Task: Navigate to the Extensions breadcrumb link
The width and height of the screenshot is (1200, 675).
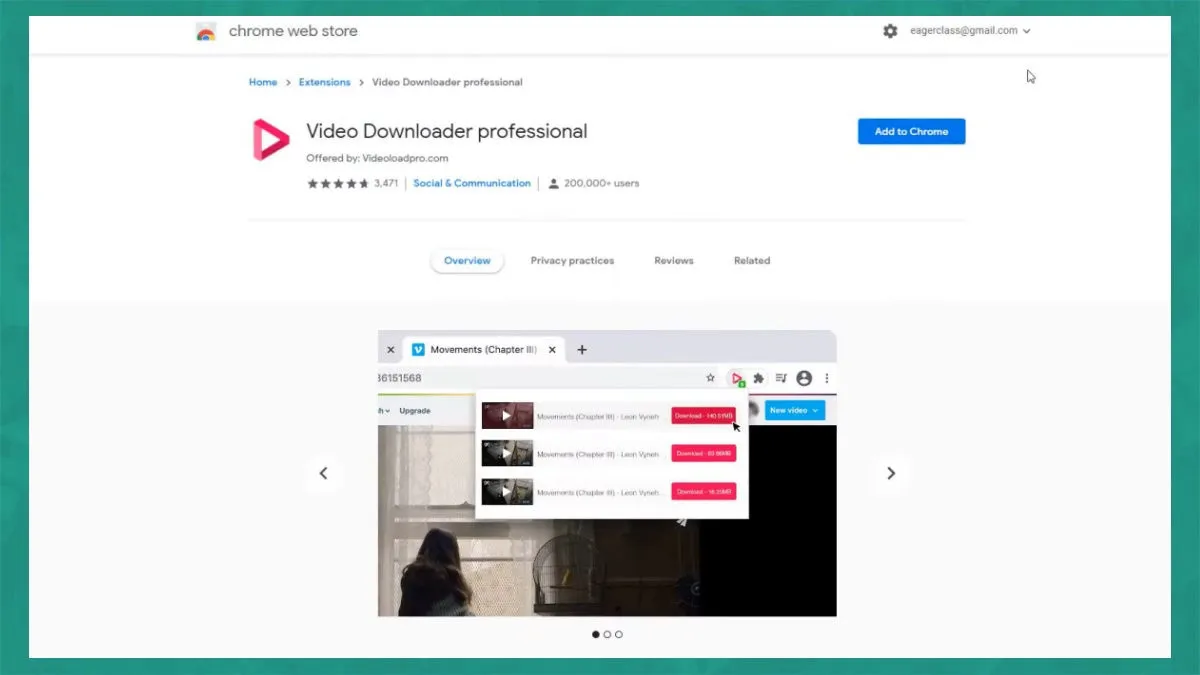Action: tap(324, 82)
